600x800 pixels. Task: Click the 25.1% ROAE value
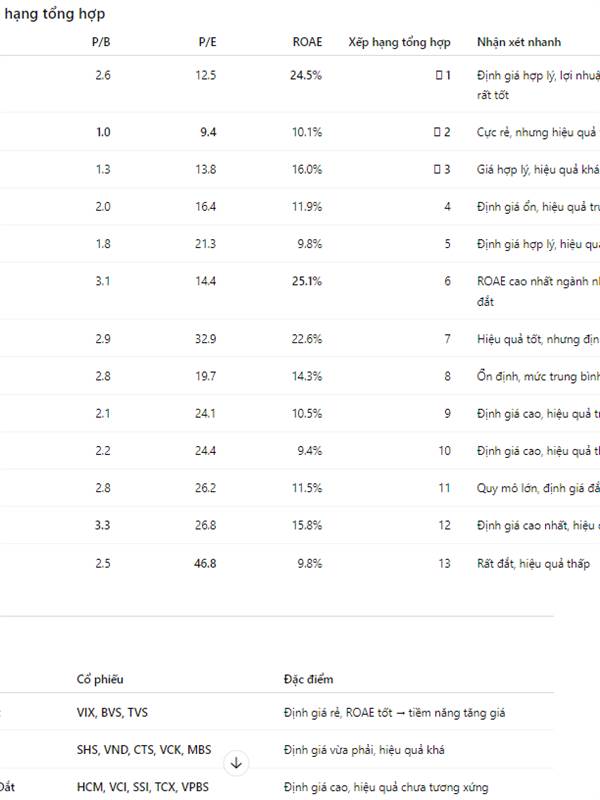pyautogui.click(x=306, y=281)
